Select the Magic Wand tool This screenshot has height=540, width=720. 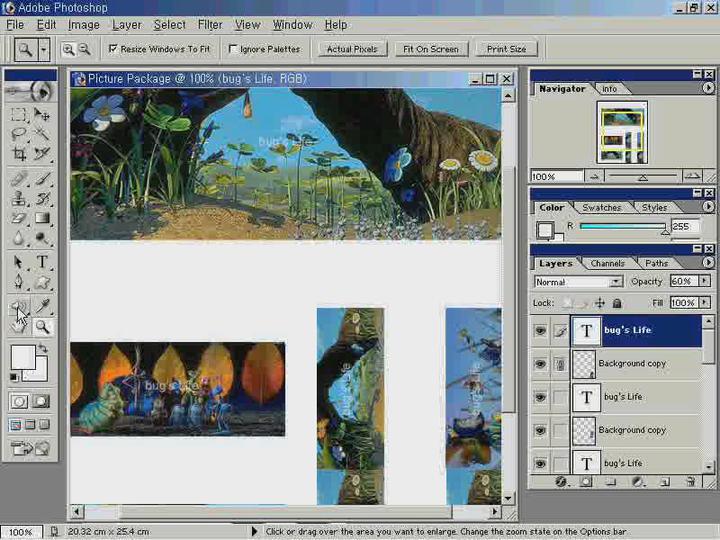(x=42, y=134)
